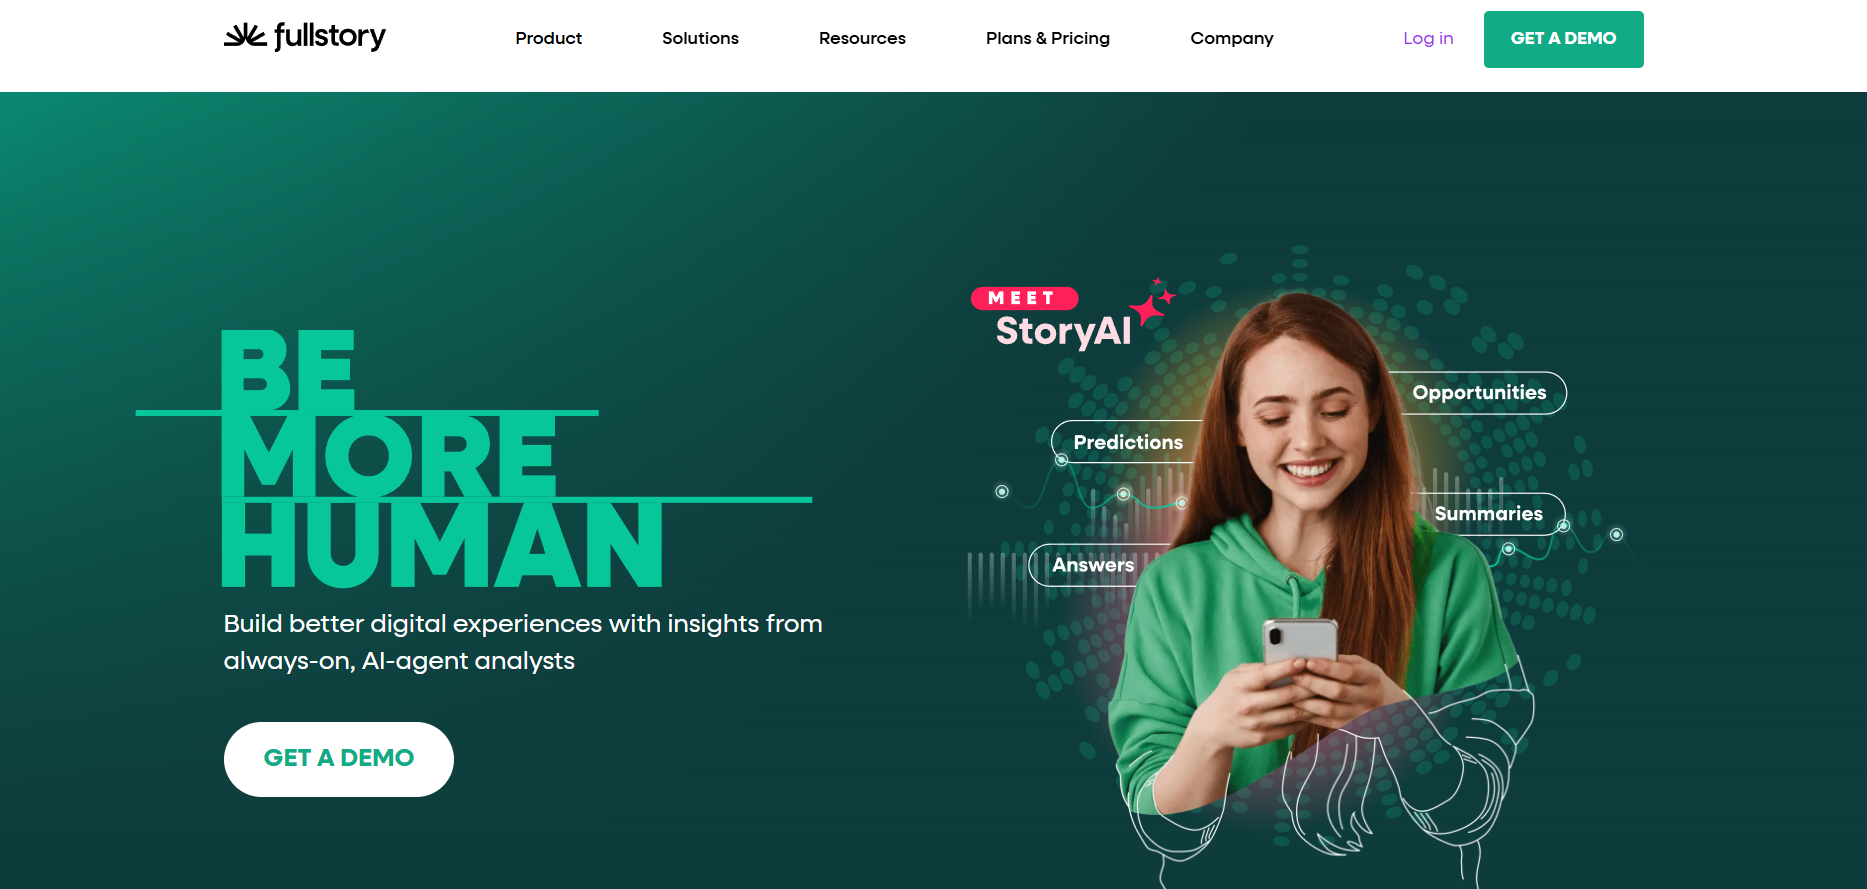1867x889 pixels.
Task: Click the smartphone in the woman's hands
Action: 1300,648
